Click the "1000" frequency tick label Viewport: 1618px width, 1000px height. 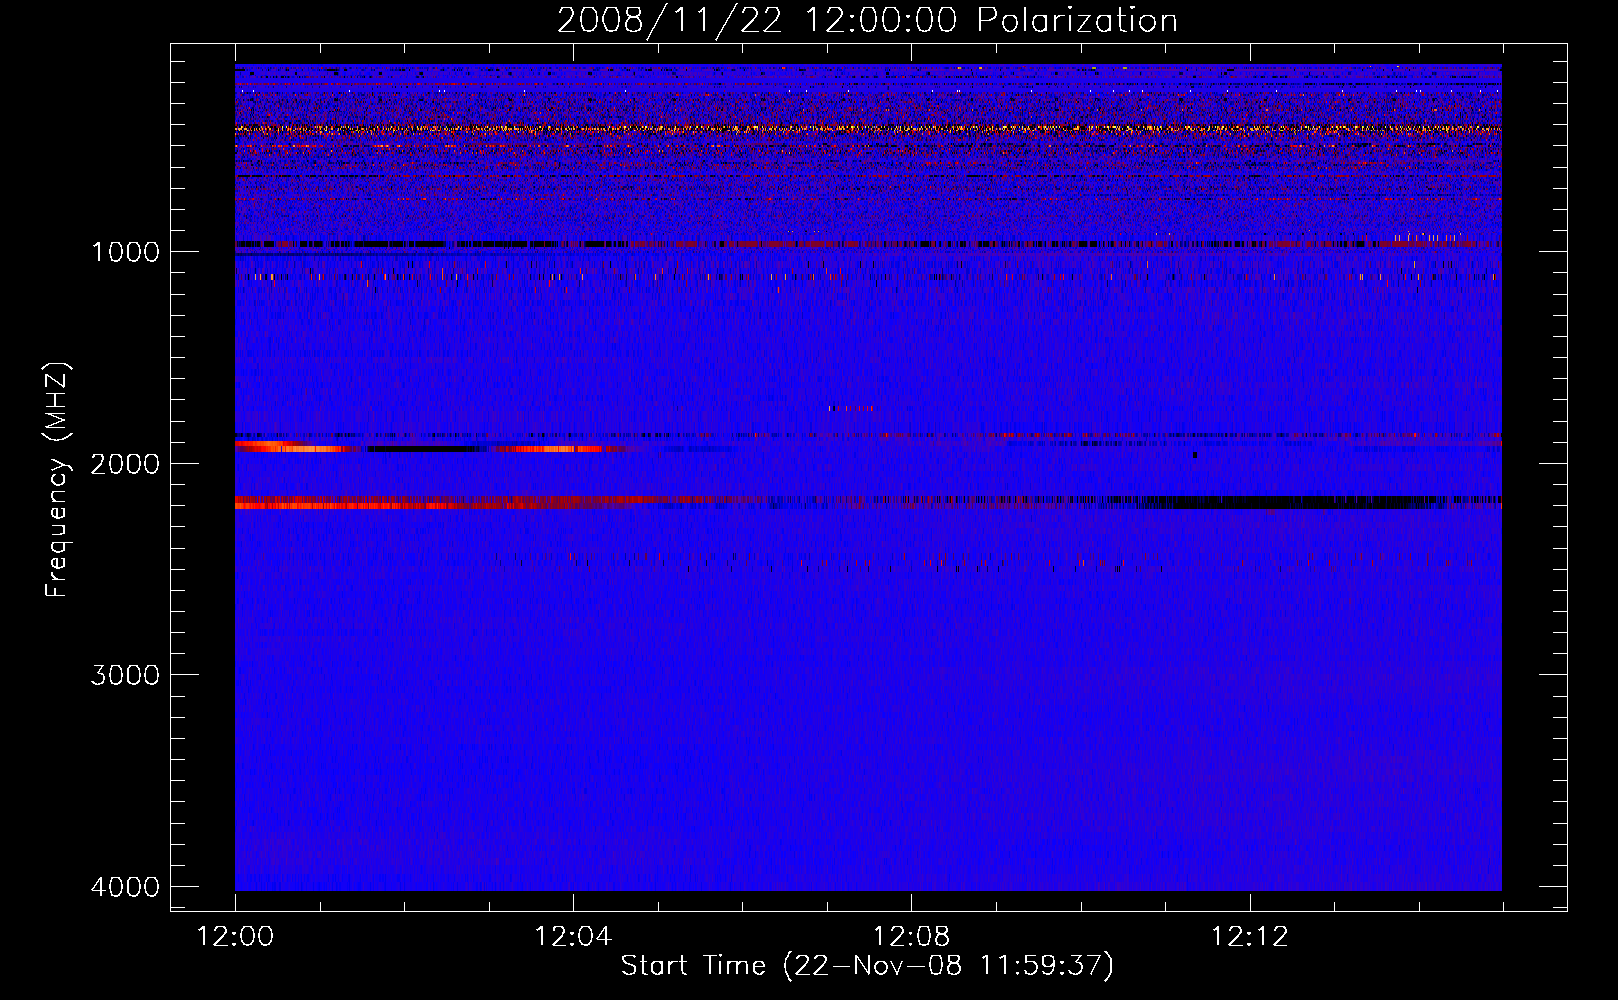125,251
